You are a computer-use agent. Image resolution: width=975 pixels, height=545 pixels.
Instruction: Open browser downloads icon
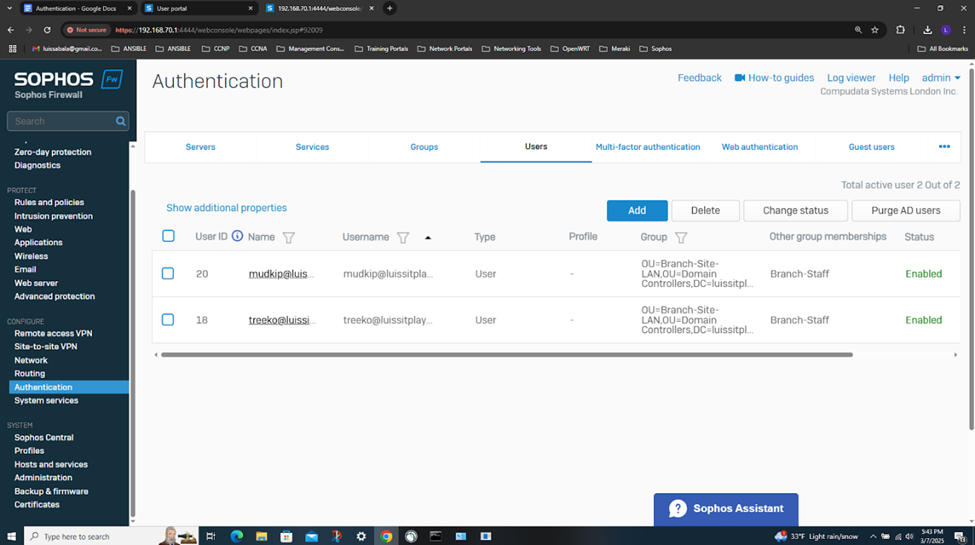click(927, 30)
